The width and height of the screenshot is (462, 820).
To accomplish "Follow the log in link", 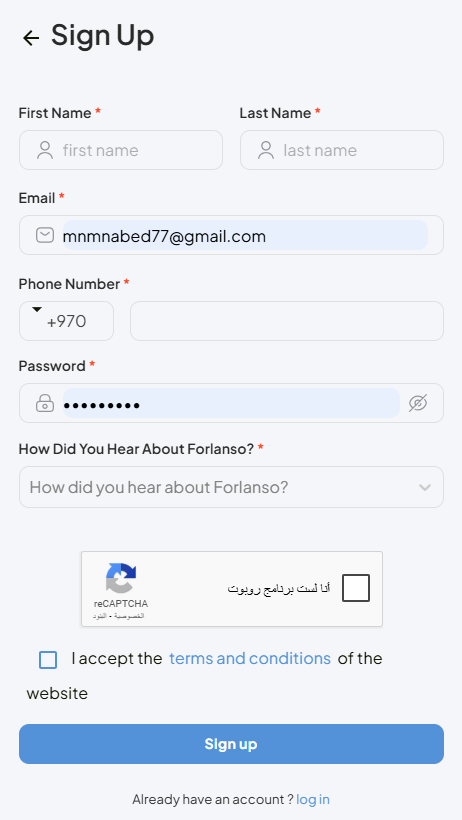I will pos(313,799).
